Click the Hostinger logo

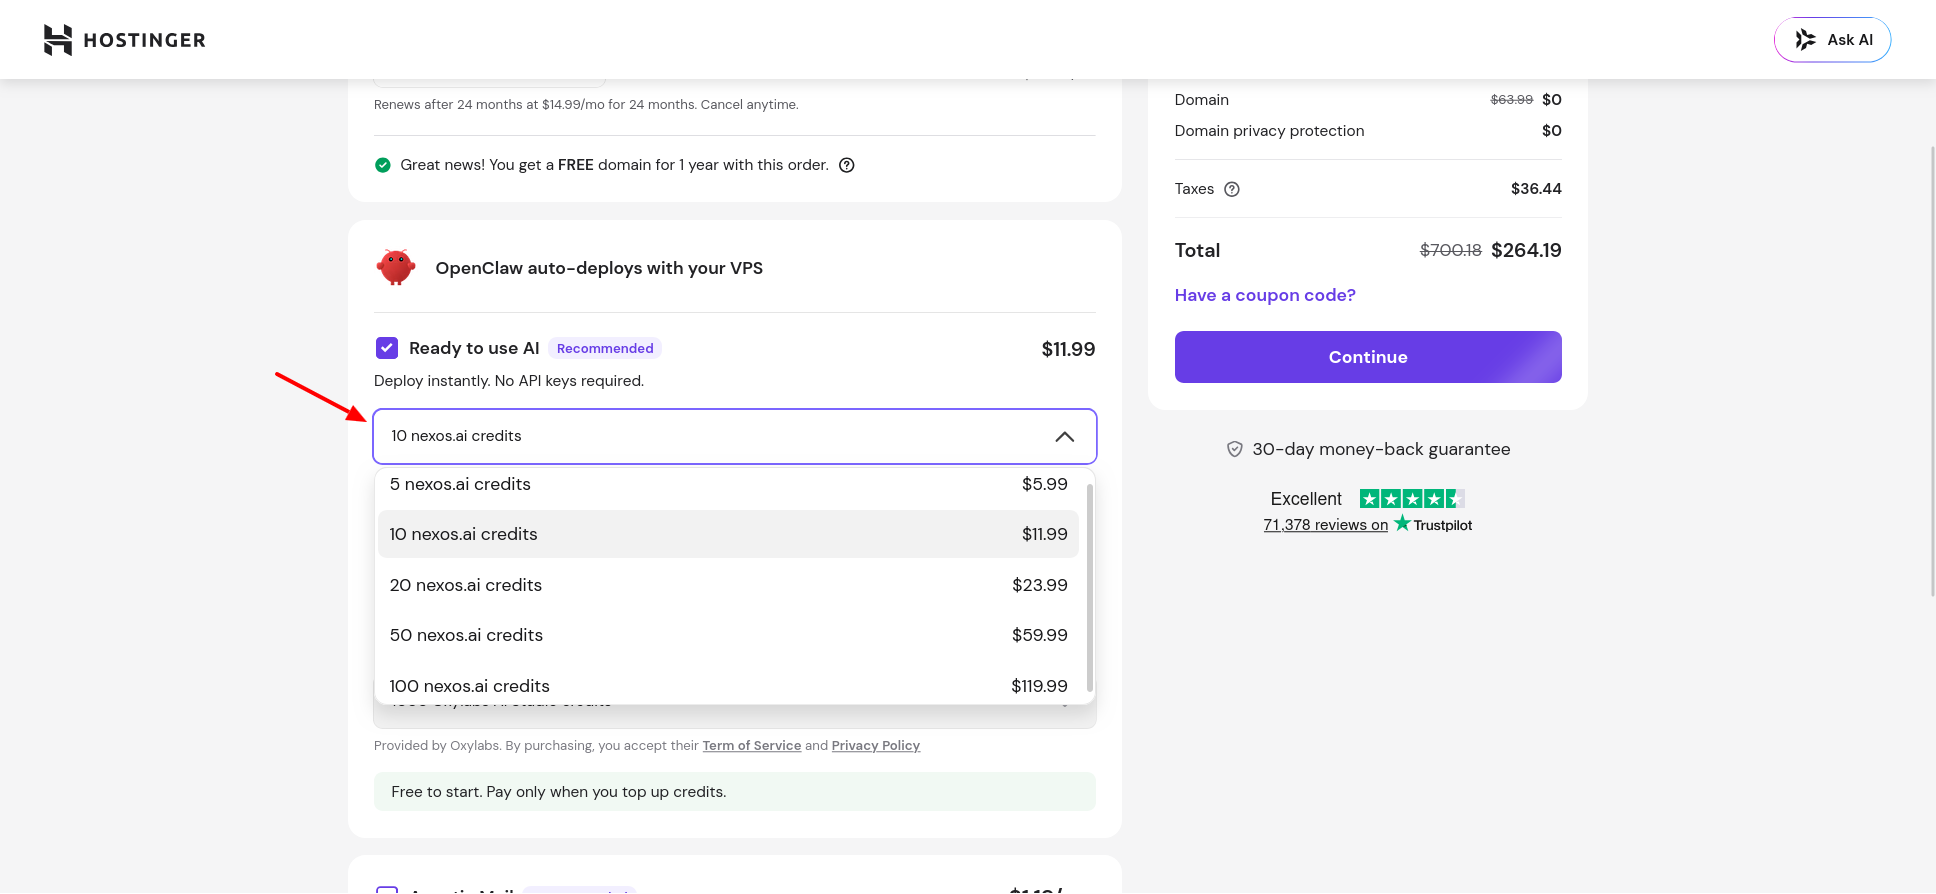(124, 40)
